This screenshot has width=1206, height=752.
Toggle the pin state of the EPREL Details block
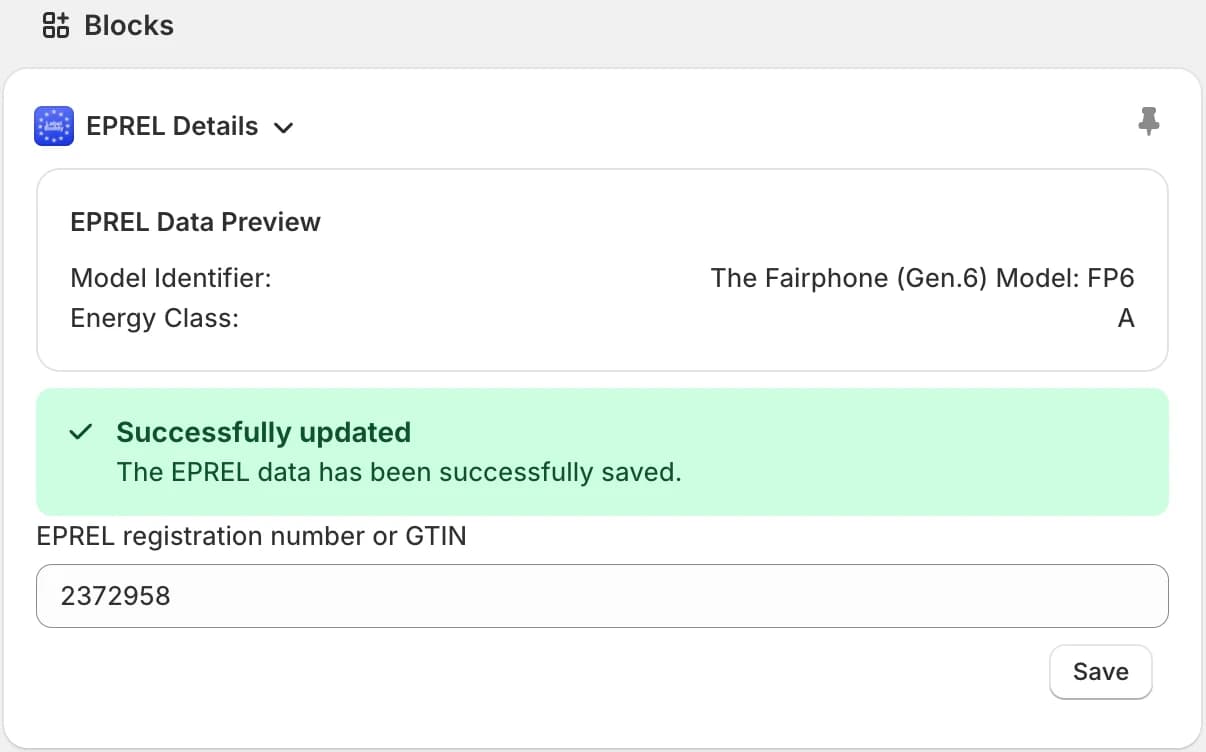[x=1148, y=122]
